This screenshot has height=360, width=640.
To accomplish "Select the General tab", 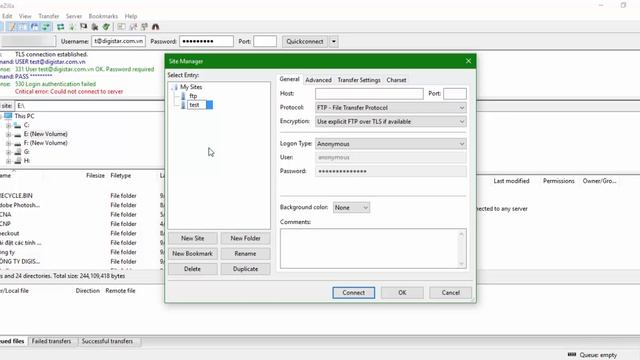I will click(x=289, y=79).
